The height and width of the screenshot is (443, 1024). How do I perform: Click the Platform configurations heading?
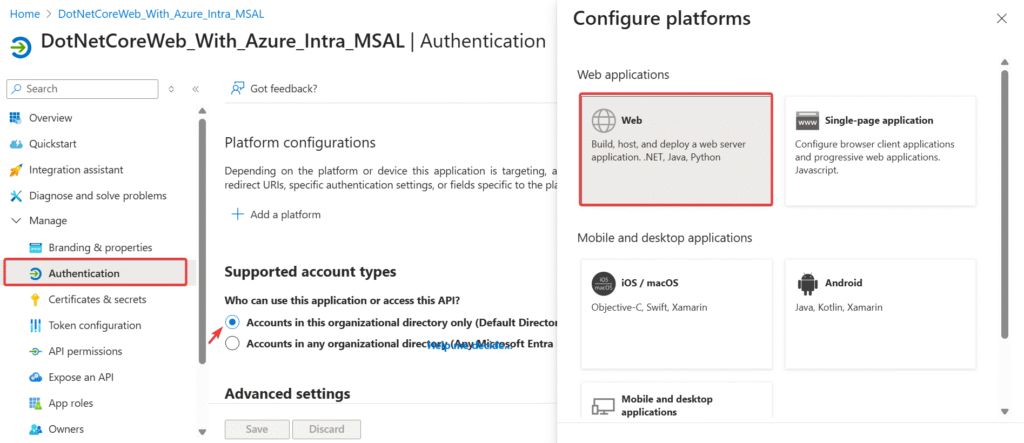tap(300, 142)
